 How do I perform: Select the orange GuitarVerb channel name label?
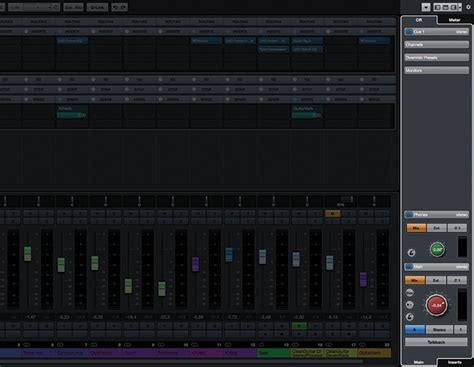(374, 353)
